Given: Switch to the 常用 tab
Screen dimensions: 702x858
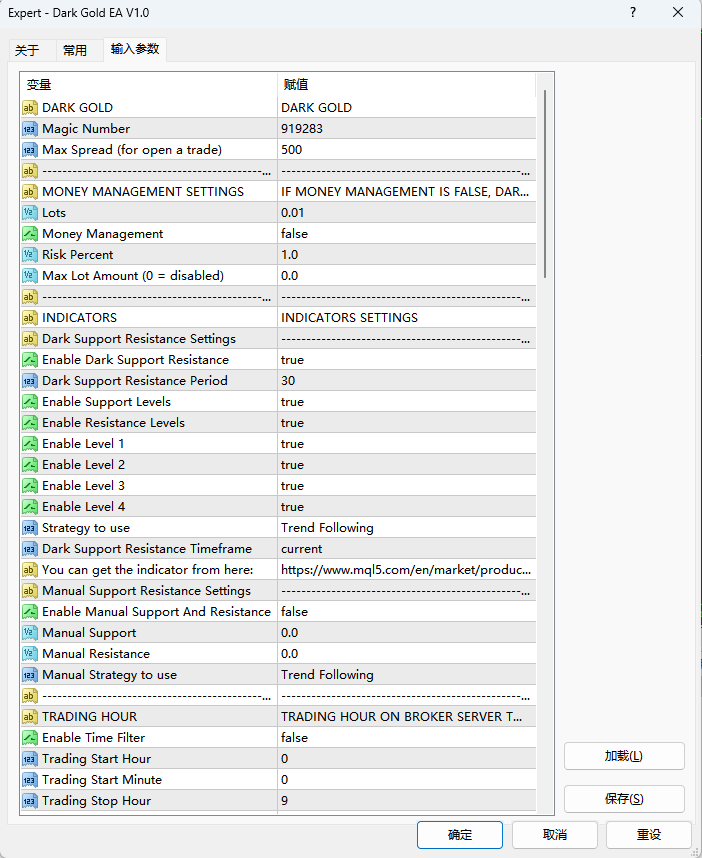Looking at the screenshot, I should click(x=75, y=50).
